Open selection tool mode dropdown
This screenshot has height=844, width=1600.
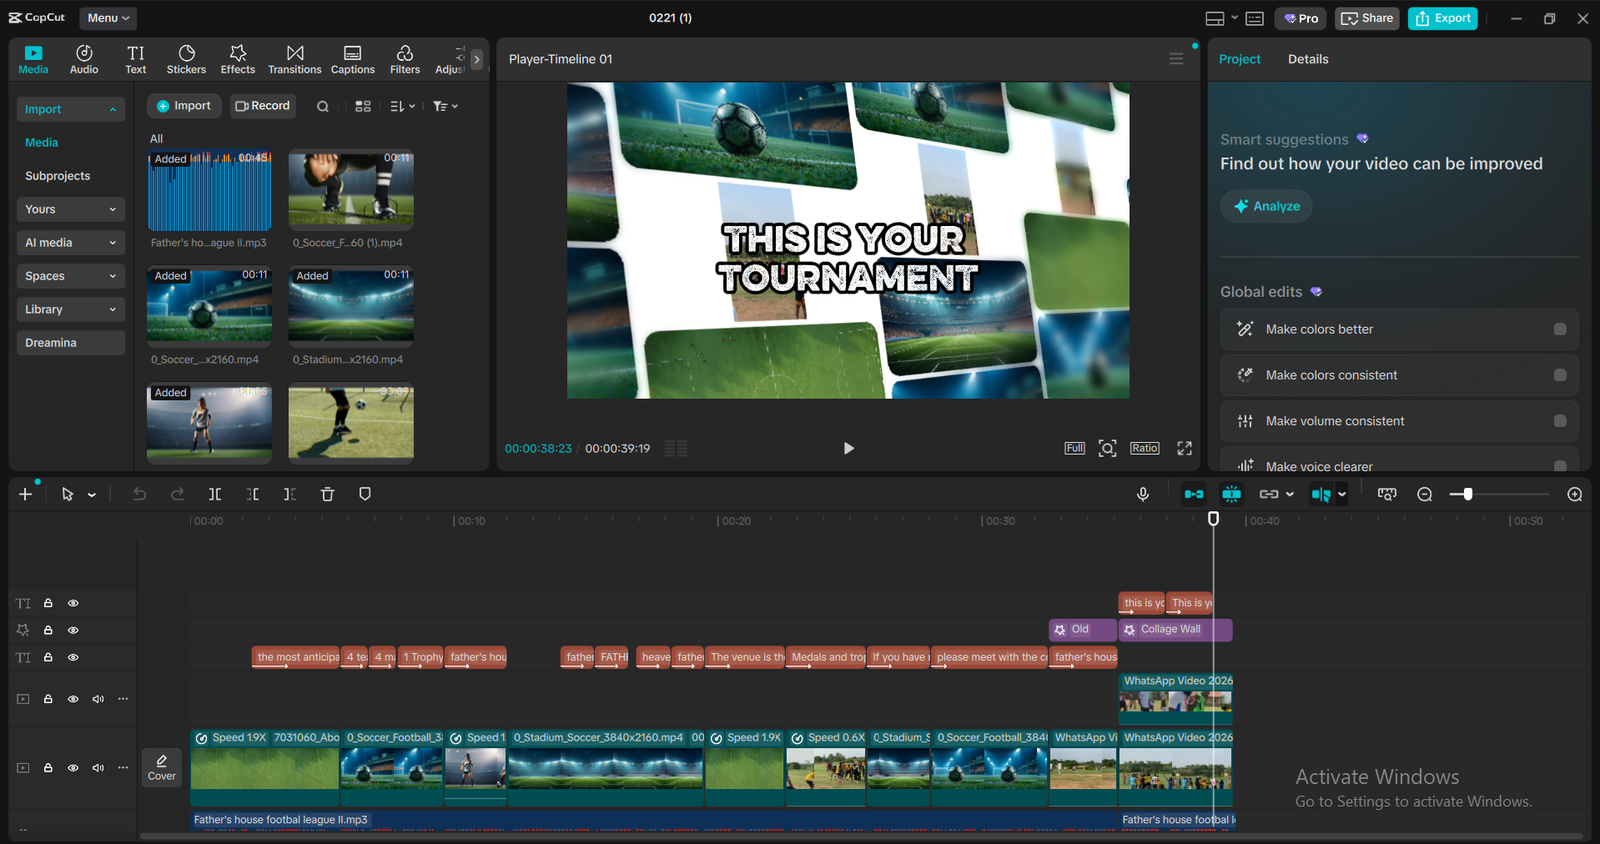[x=92, y=495]
